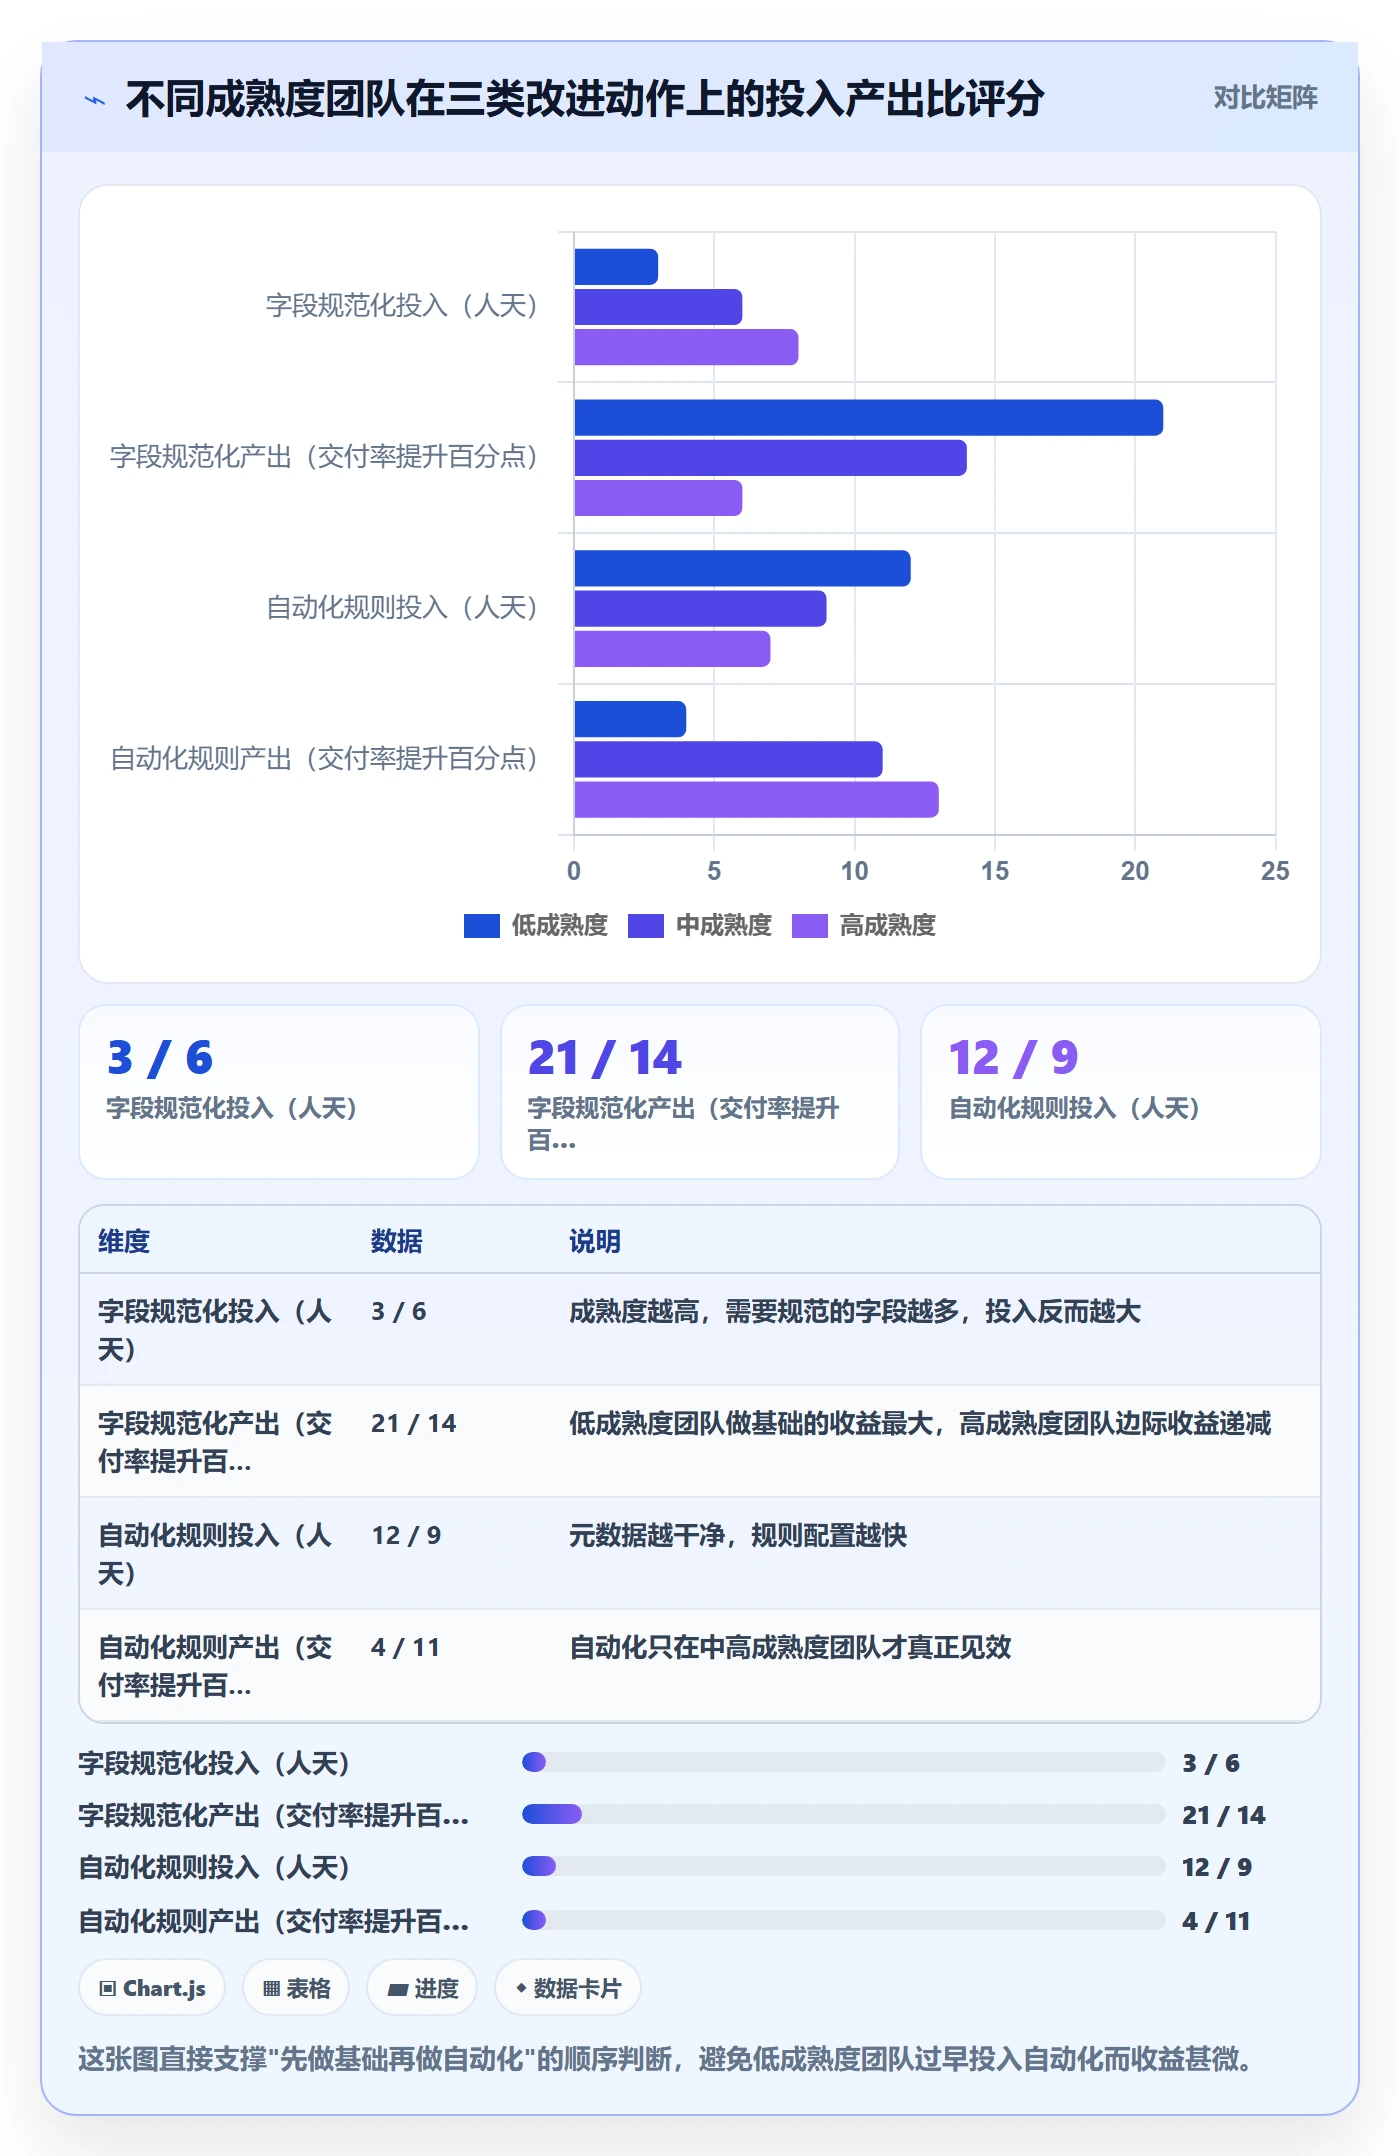The height and width of the screenshot is (2156, 1400).
Task: Open the 21 / 14 data card
Action: [700, 1092]
